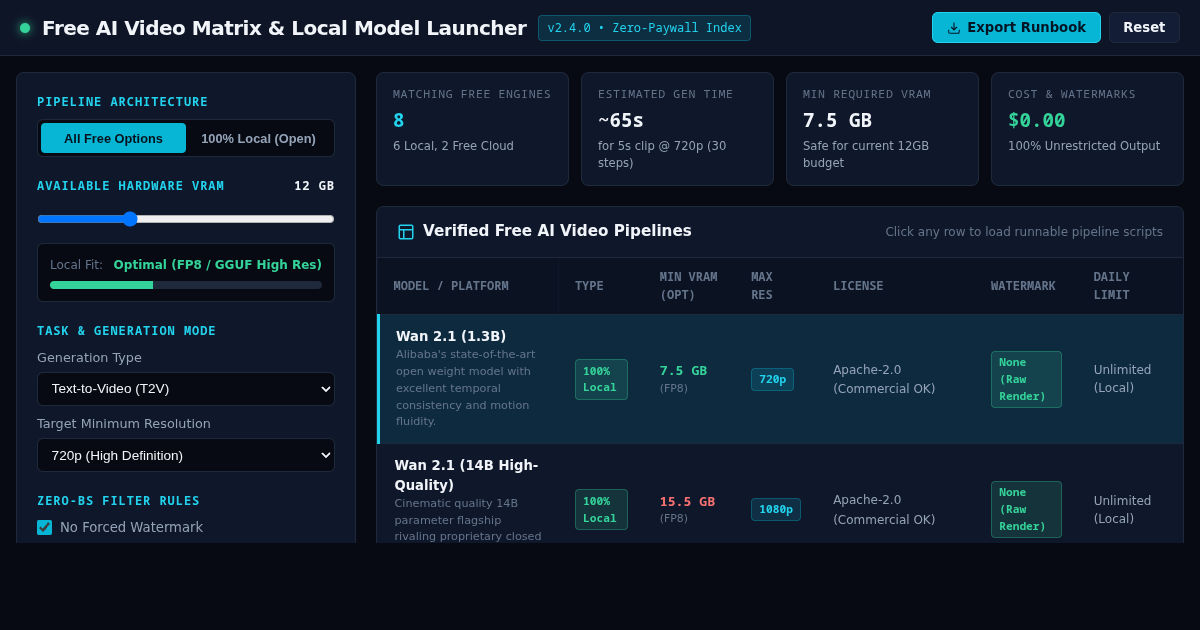The width and height of the screenshot is (1200, 630).
Task: Click Unlimited (Local) in Wan 1.3B row
Action: [1122, 379]
